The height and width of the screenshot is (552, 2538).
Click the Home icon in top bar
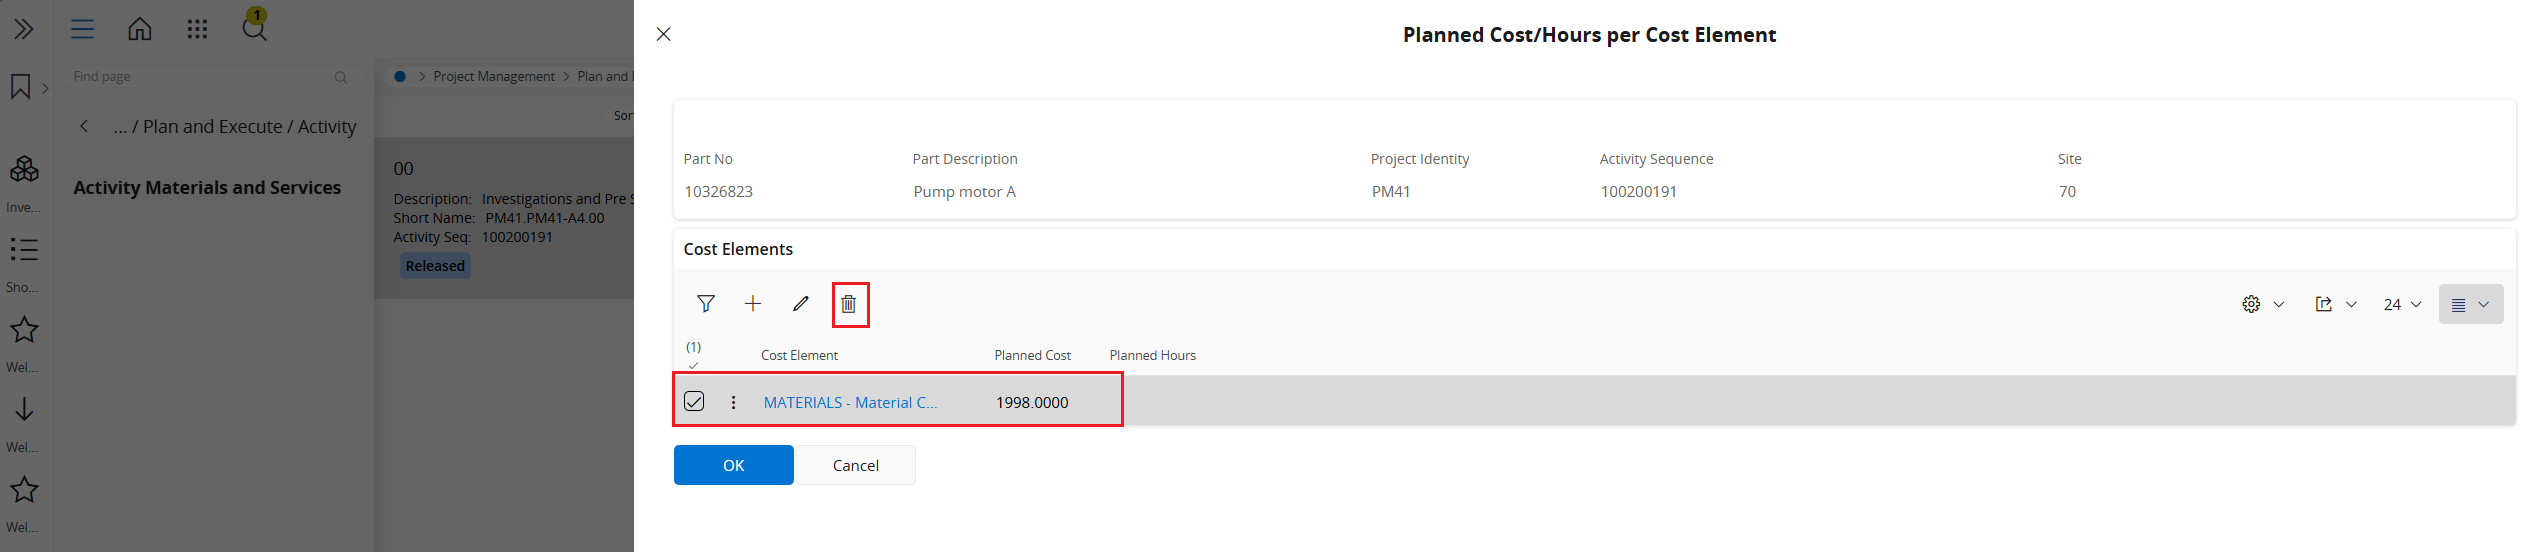(x=140, y=29)
